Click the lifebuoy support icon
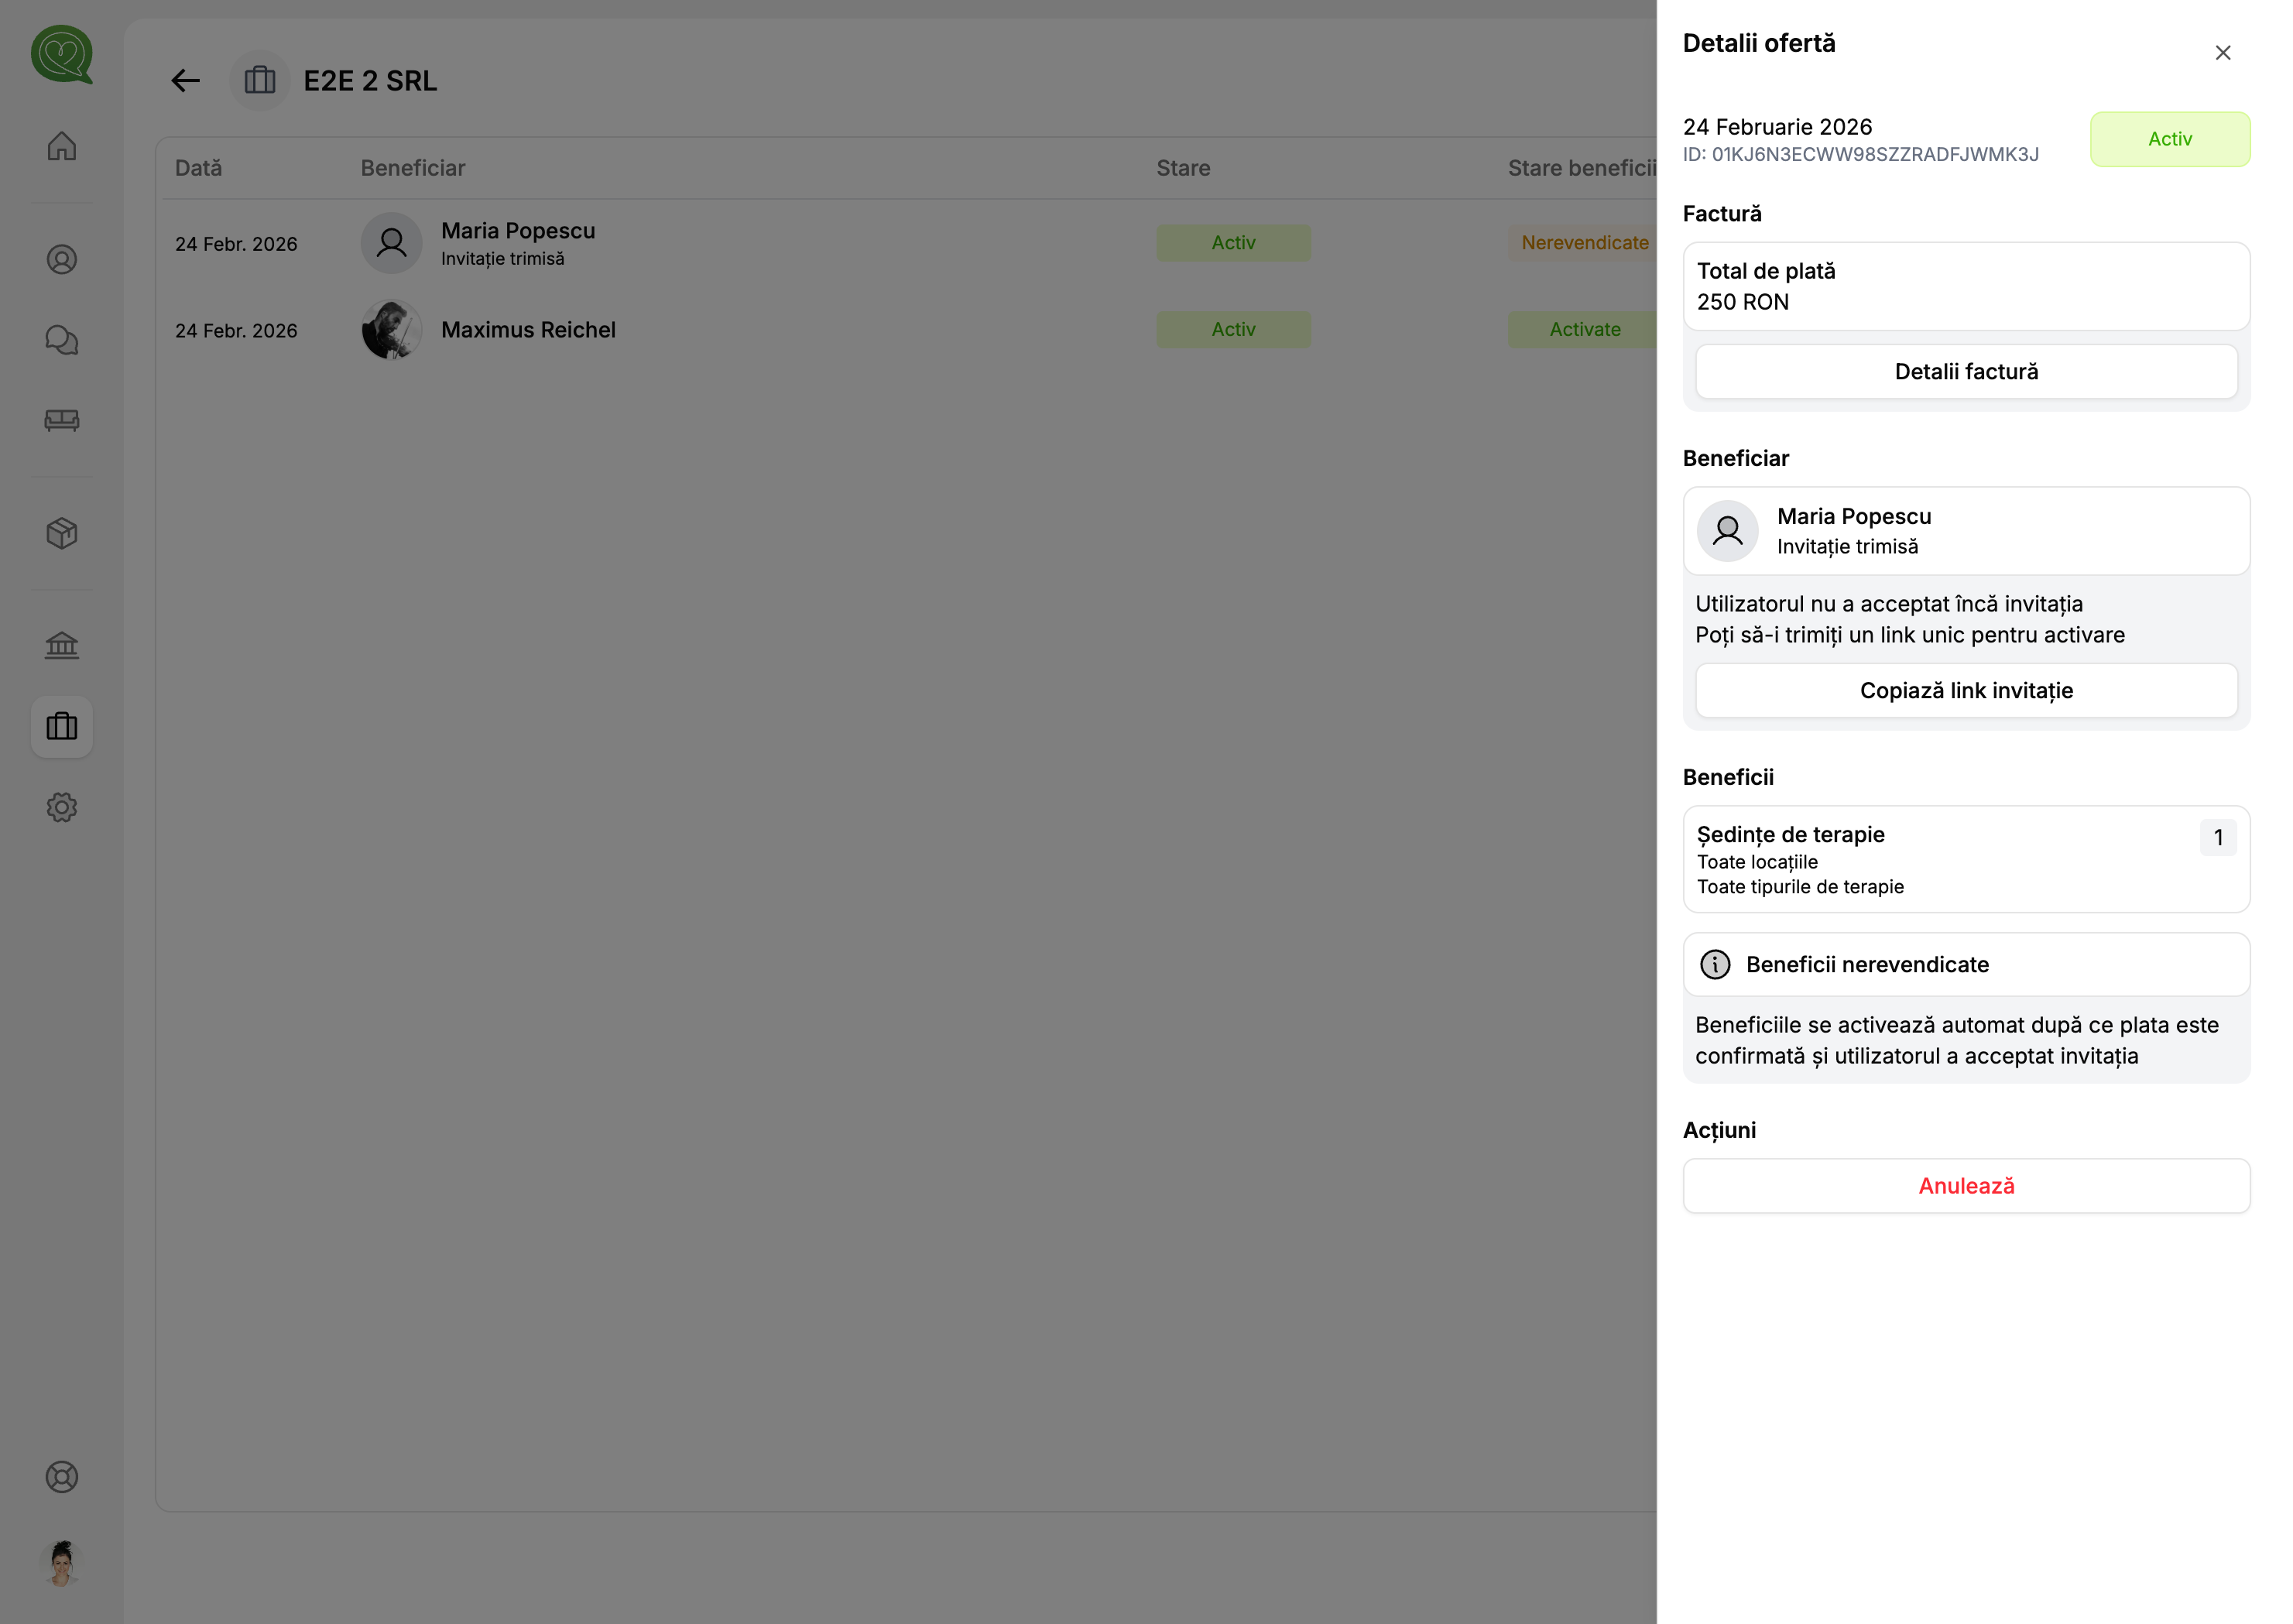 (62, 1477)
